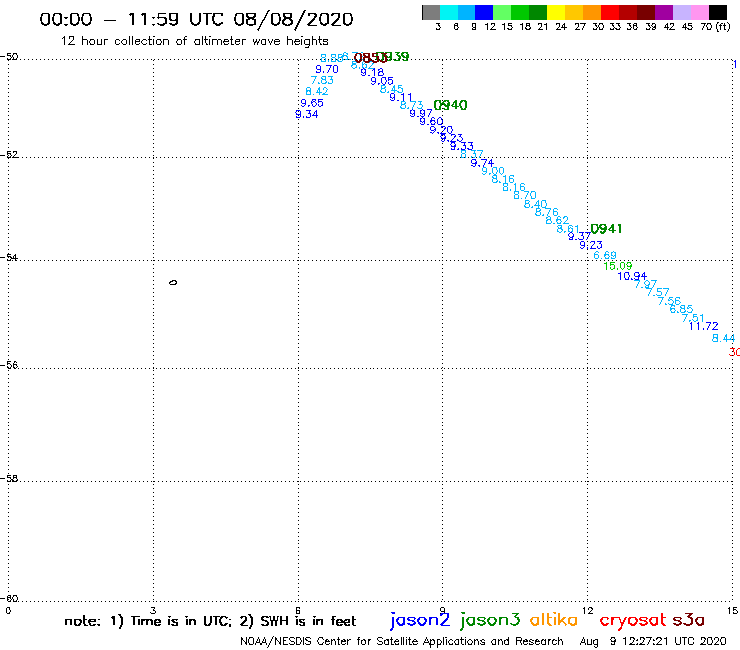The width and height of the screenshot is (740, 650).
Task: Click the -60 latitude axis label
Action: [9, 599]
